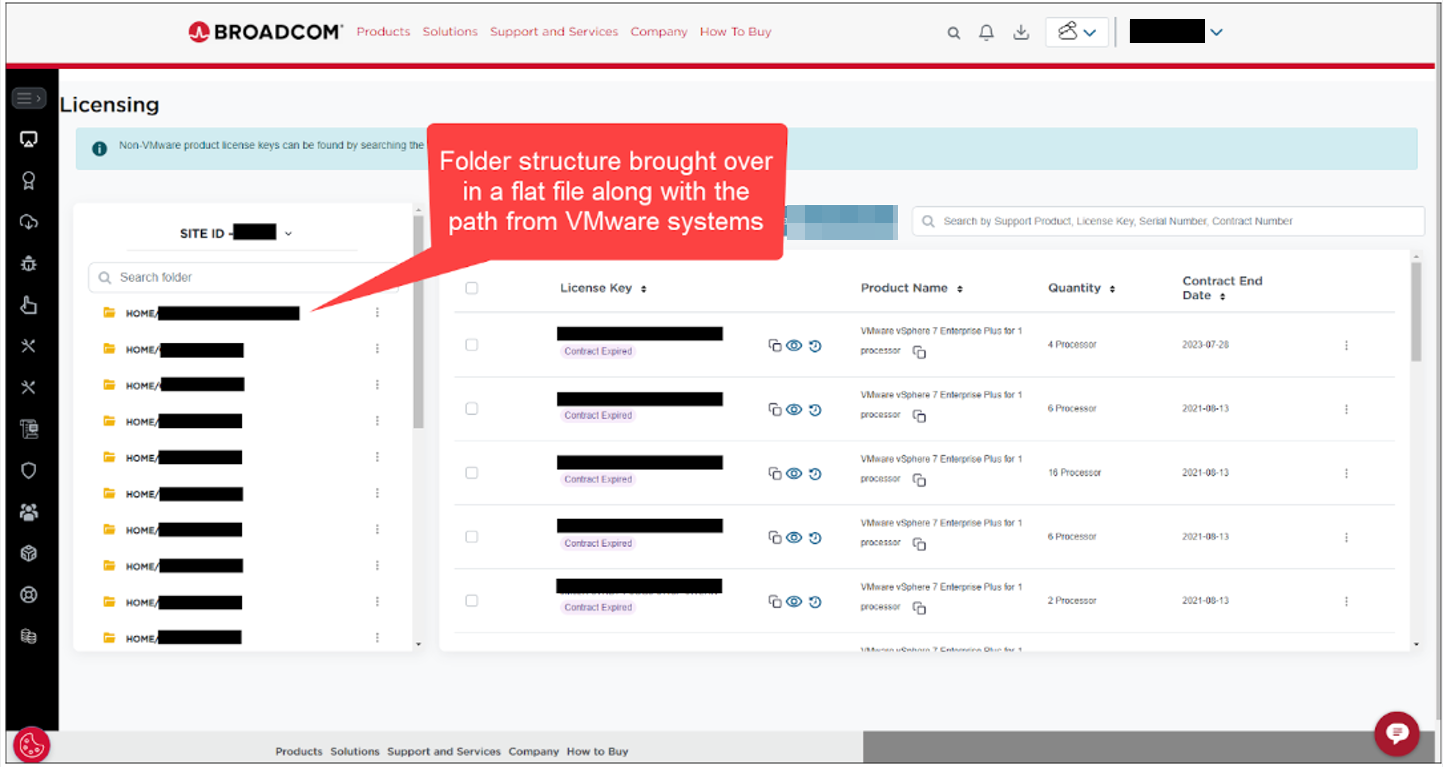
Task: Open the bug icon in sidebar
Action: coord(28,264)
